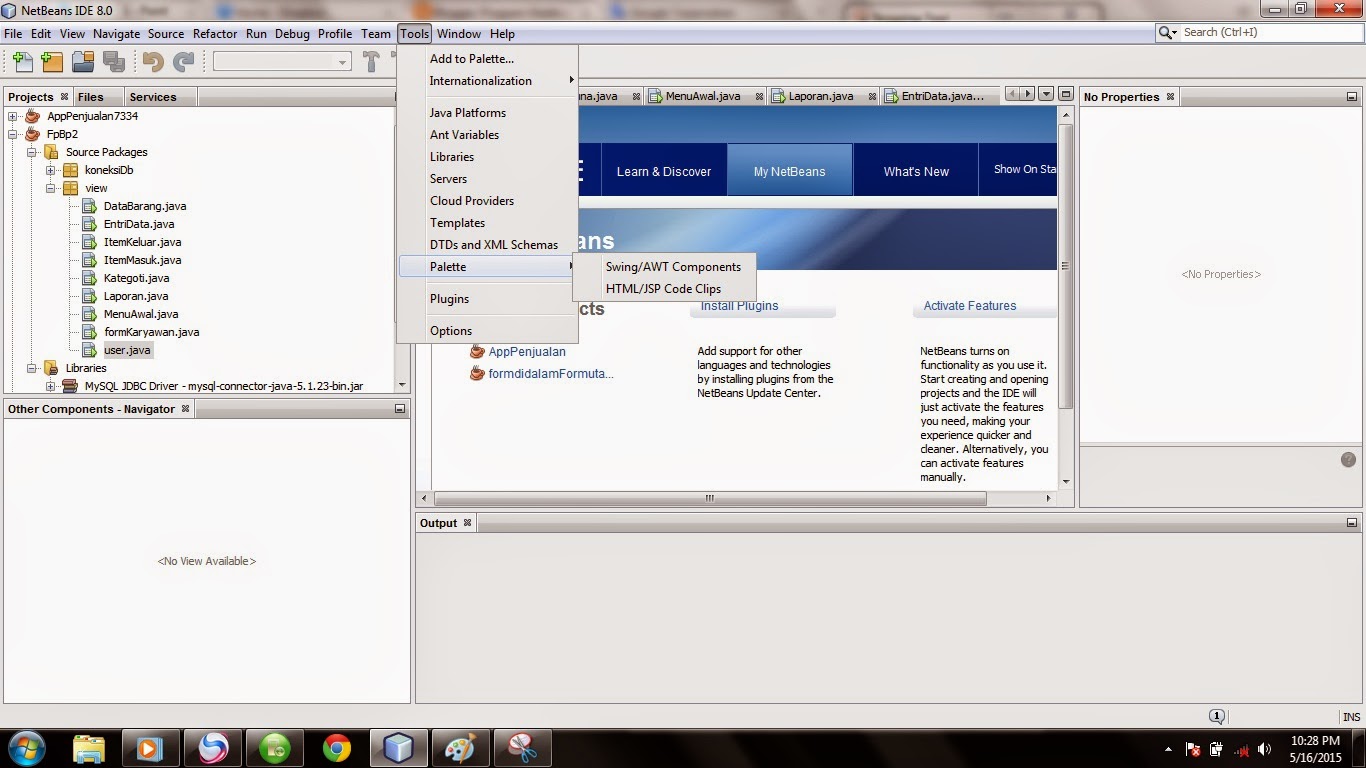Click the notifications icon in status bar

[x=1217, y=716]
